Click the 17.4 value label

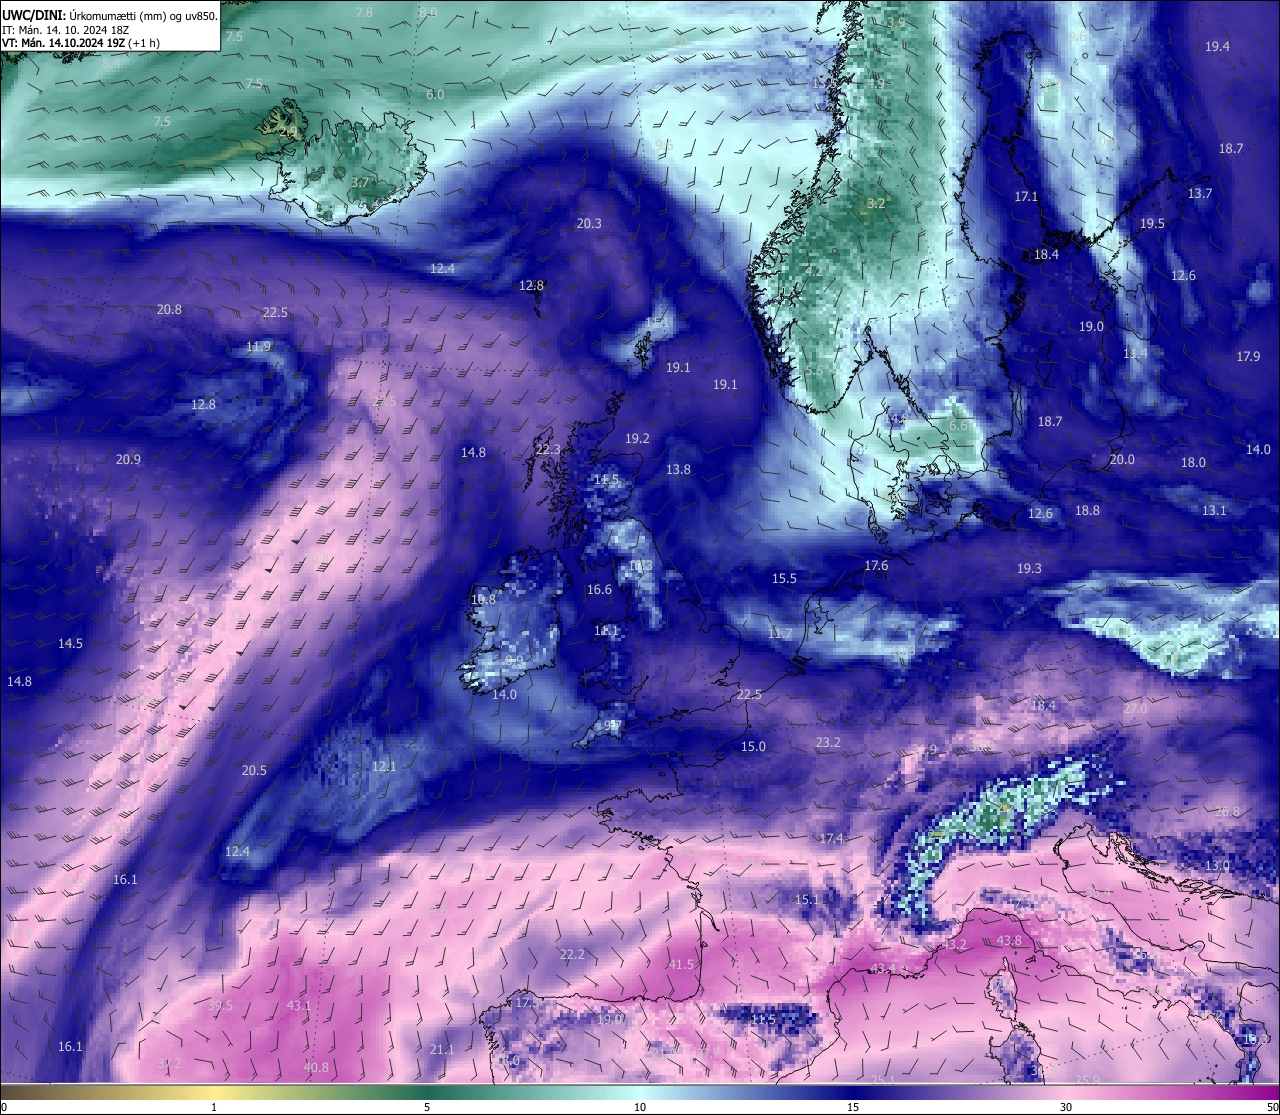tap(831, 838)
